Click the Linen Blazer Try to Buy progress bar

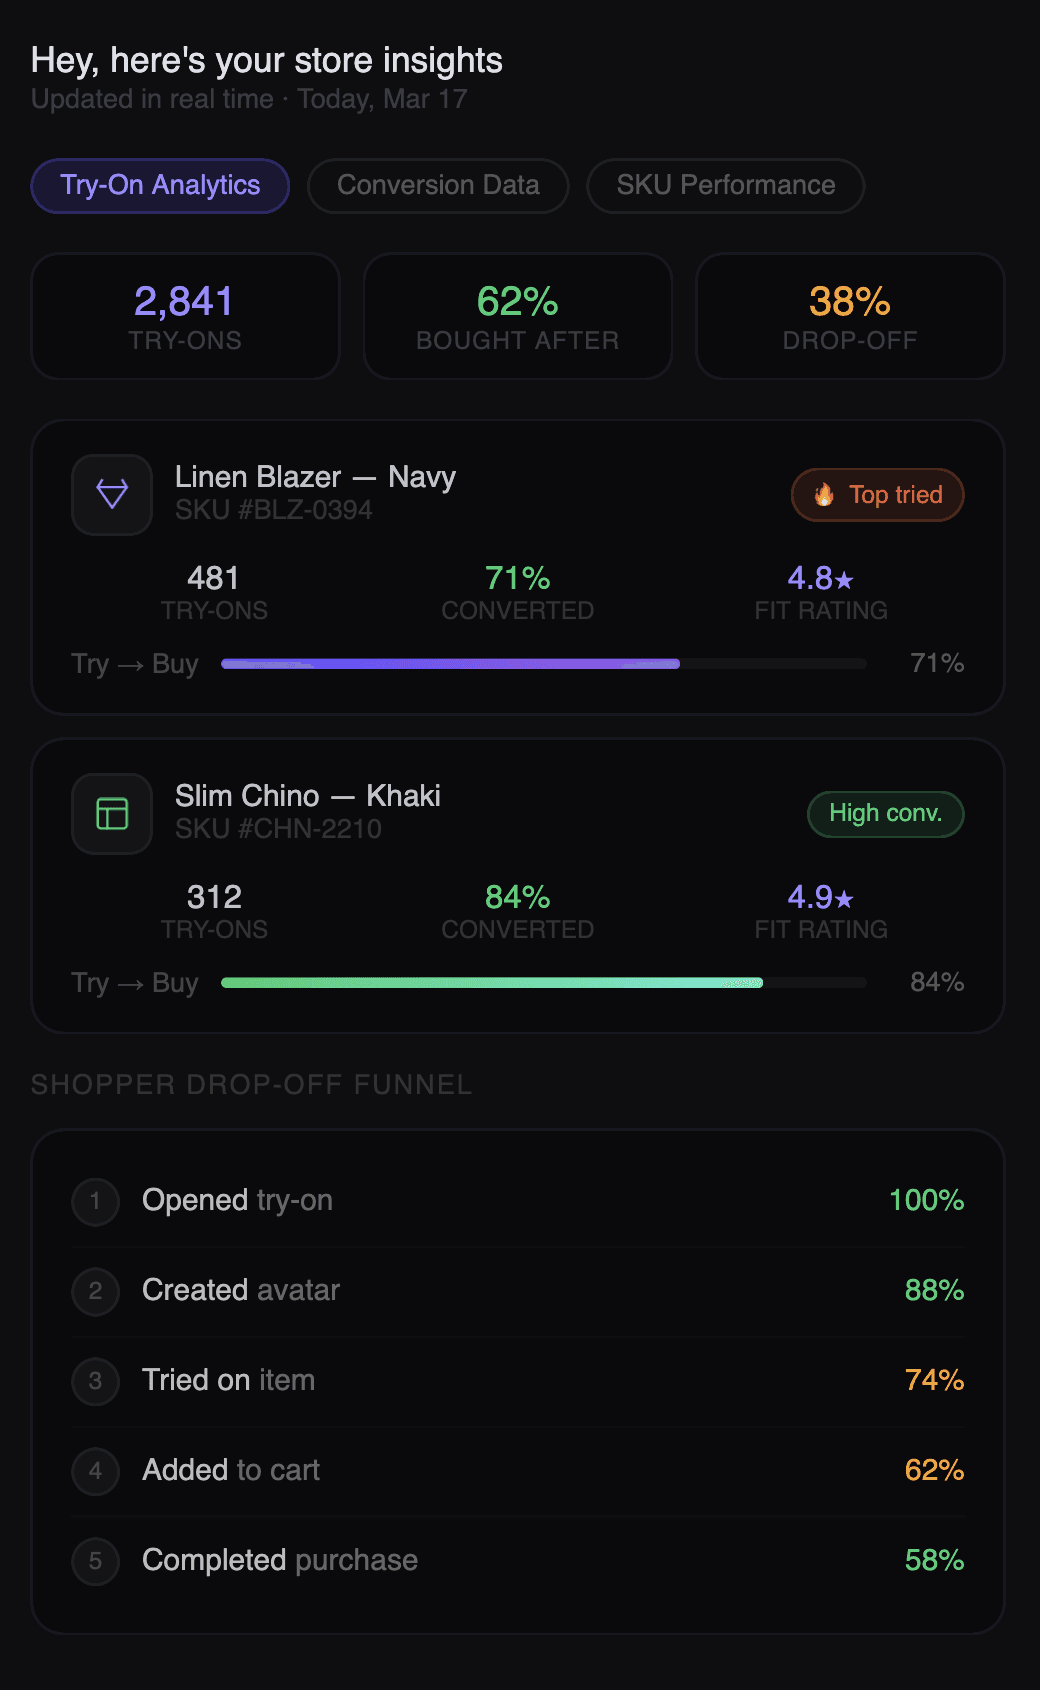(x=543, y=664)
